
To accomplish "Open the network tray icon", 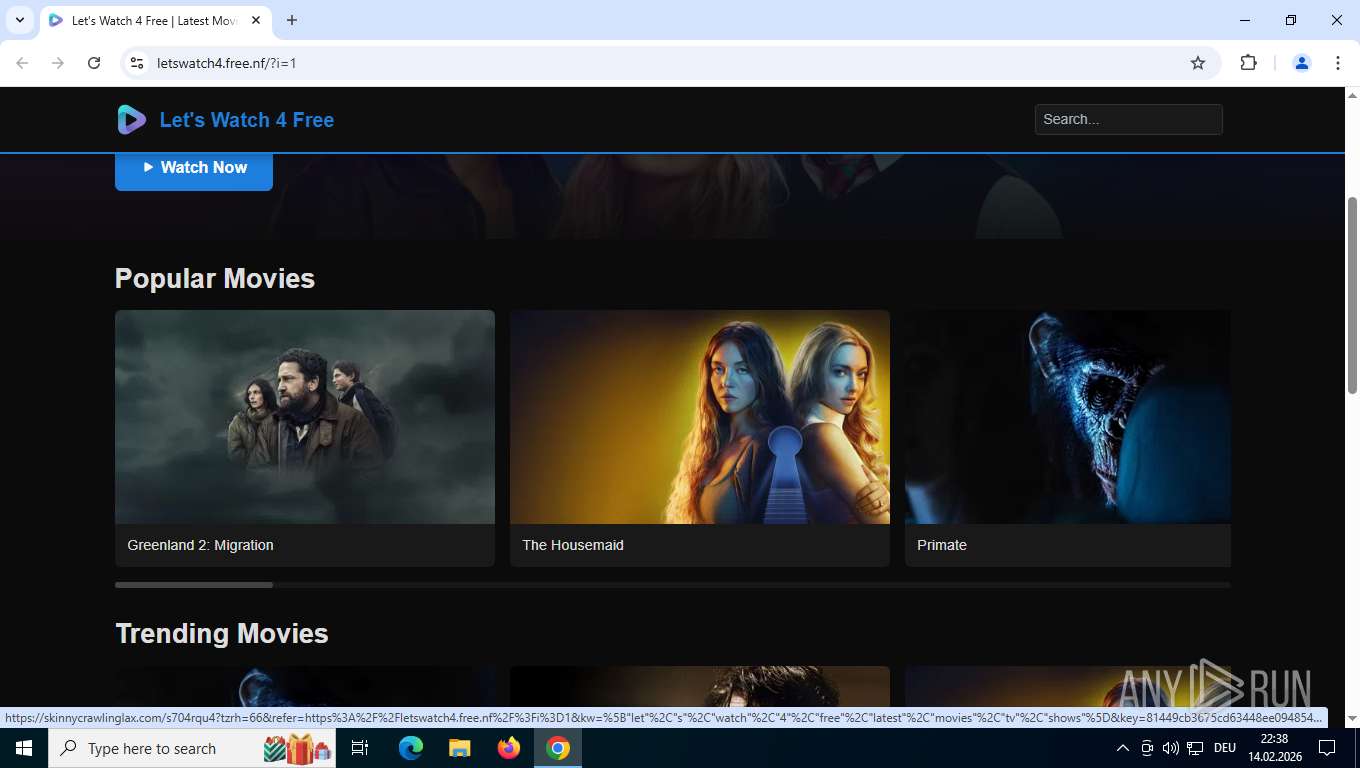I will coord(1195,748).
